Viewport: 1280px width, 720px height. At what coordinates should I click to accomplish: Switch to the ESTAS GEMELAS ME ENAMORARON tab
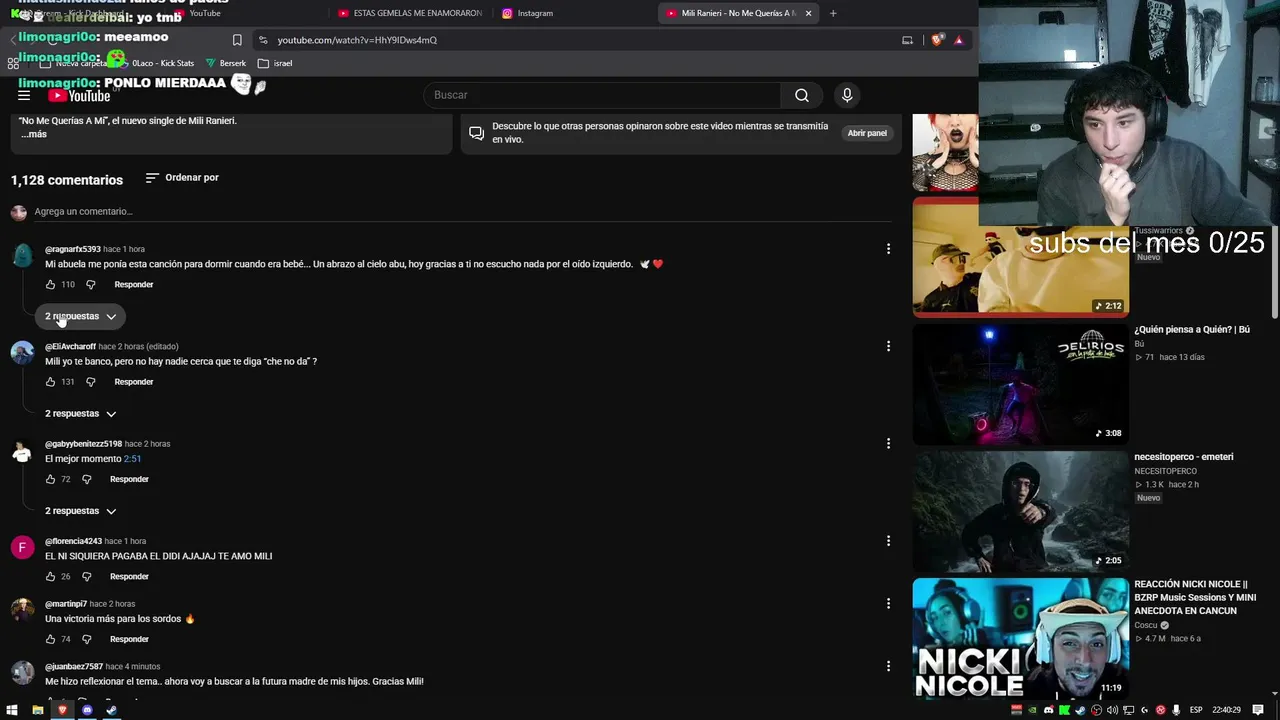pos(410,13)
